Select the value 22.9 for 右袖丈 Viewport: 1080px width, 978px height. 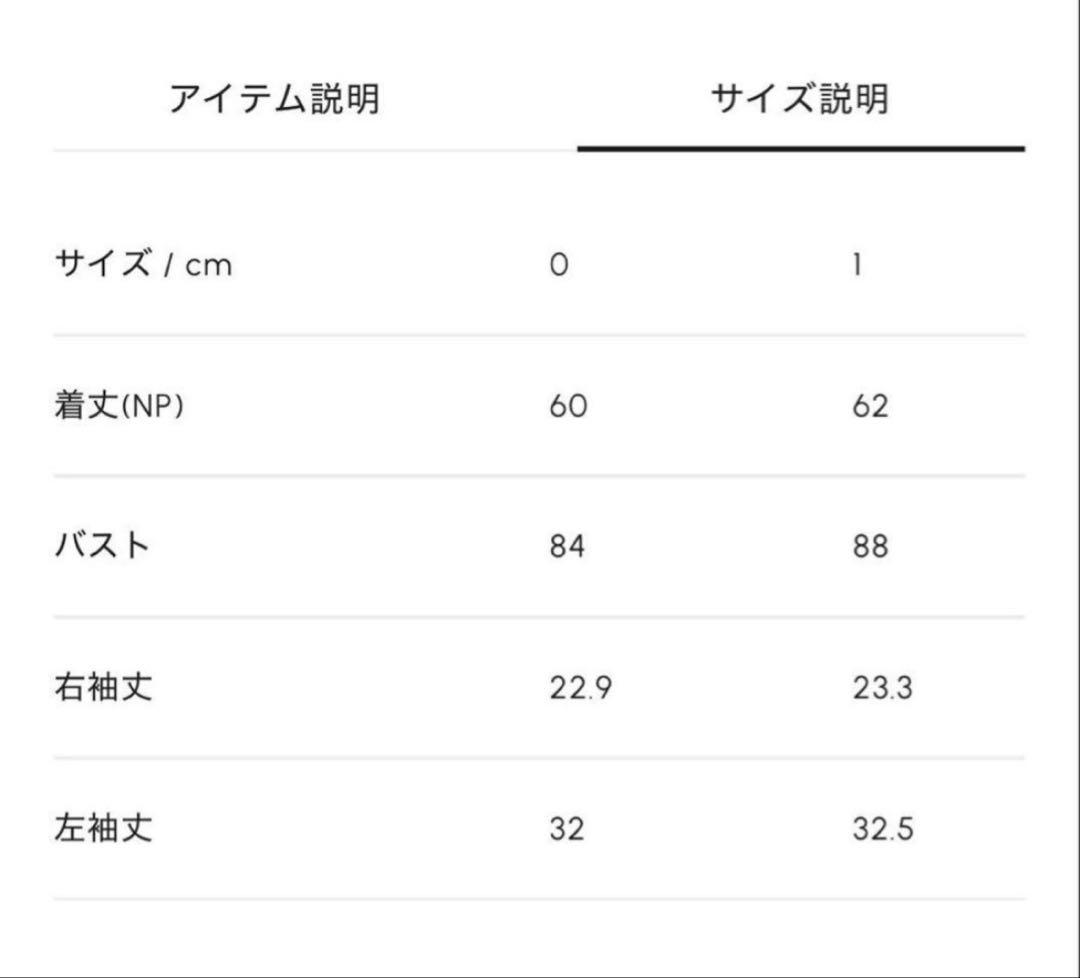pos(580,685)
